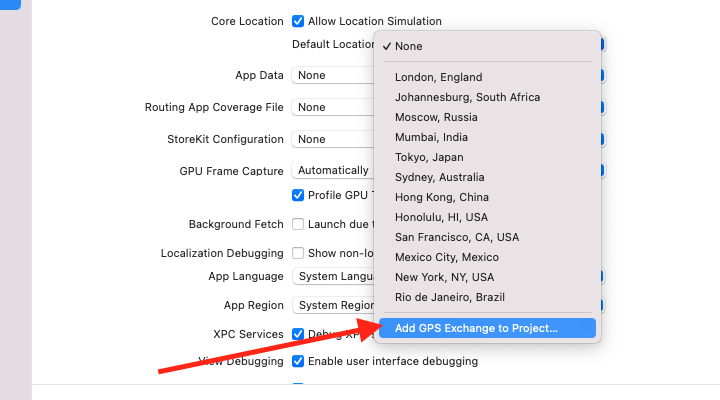Toggle Allow Location Simulation checkbox
This screenshot has height=400, width=720.
click(x=298, y=21)
